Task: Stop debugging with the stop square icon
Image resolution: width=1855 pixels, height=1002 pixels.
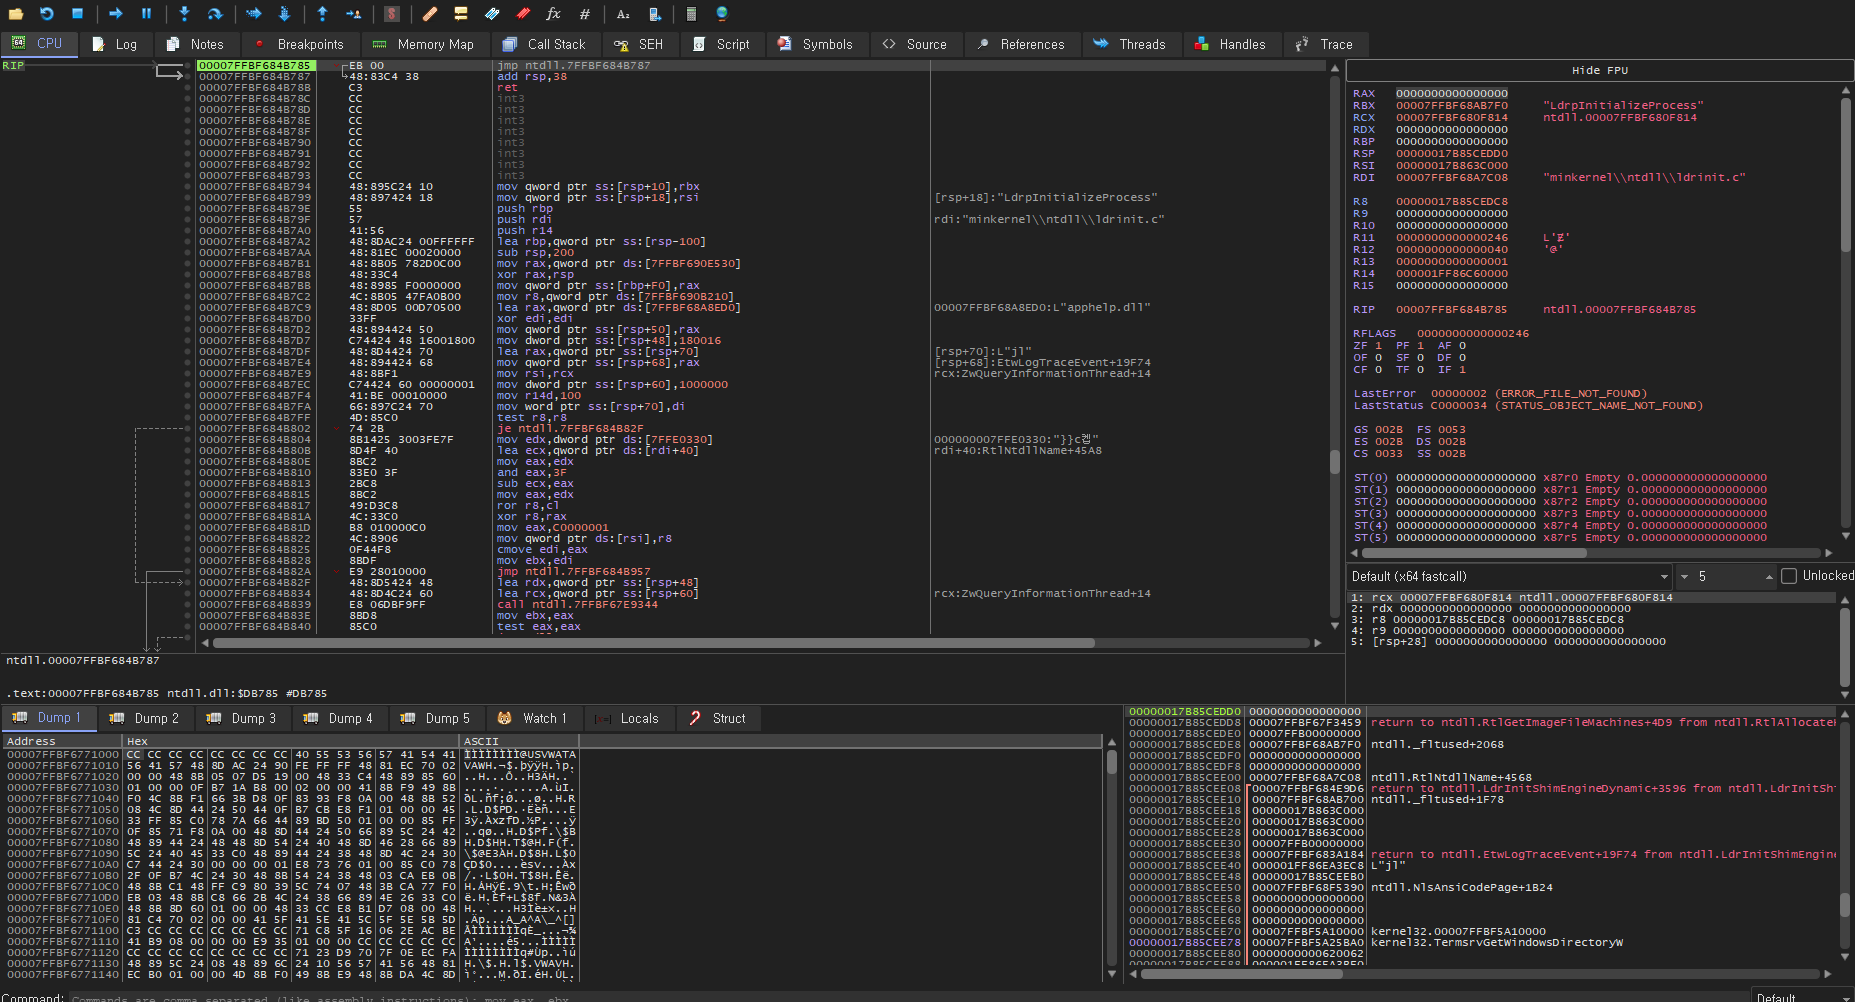Action: click(x=77, y=14)
